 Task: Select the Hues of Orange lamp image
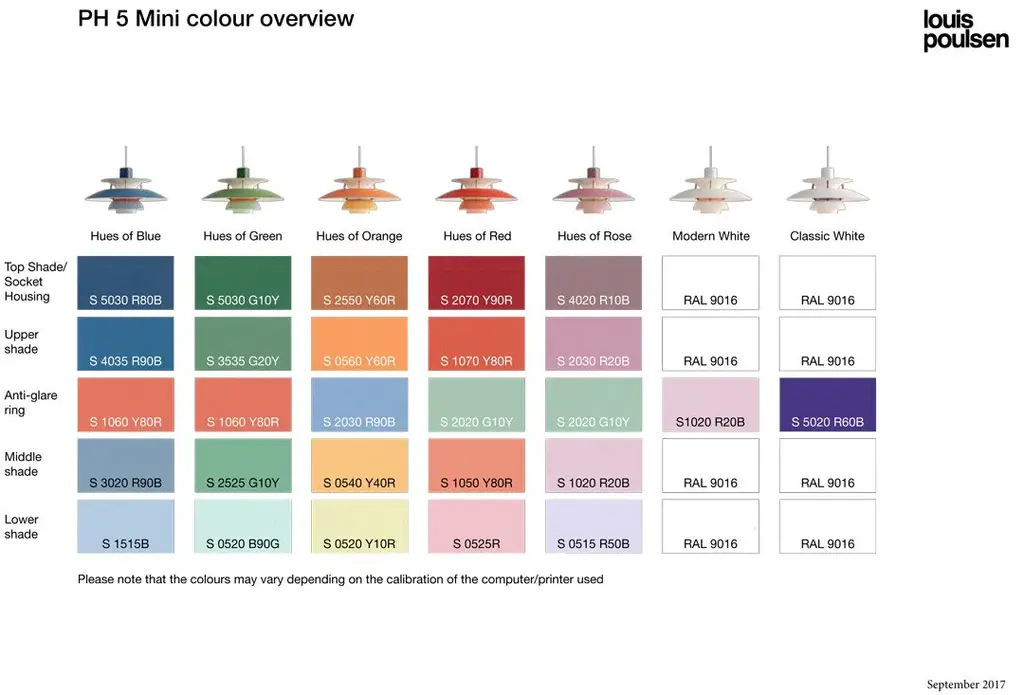click(359, 186)
